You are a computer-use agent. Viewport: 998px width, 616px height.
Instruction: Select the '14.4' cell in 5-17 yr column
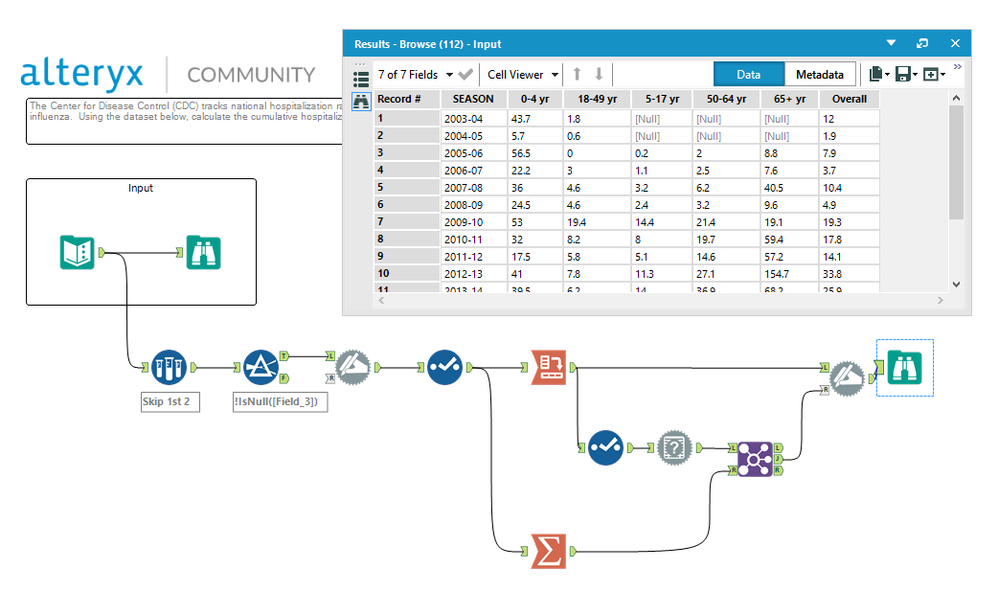pyautogui.click(x=662, y=222)
